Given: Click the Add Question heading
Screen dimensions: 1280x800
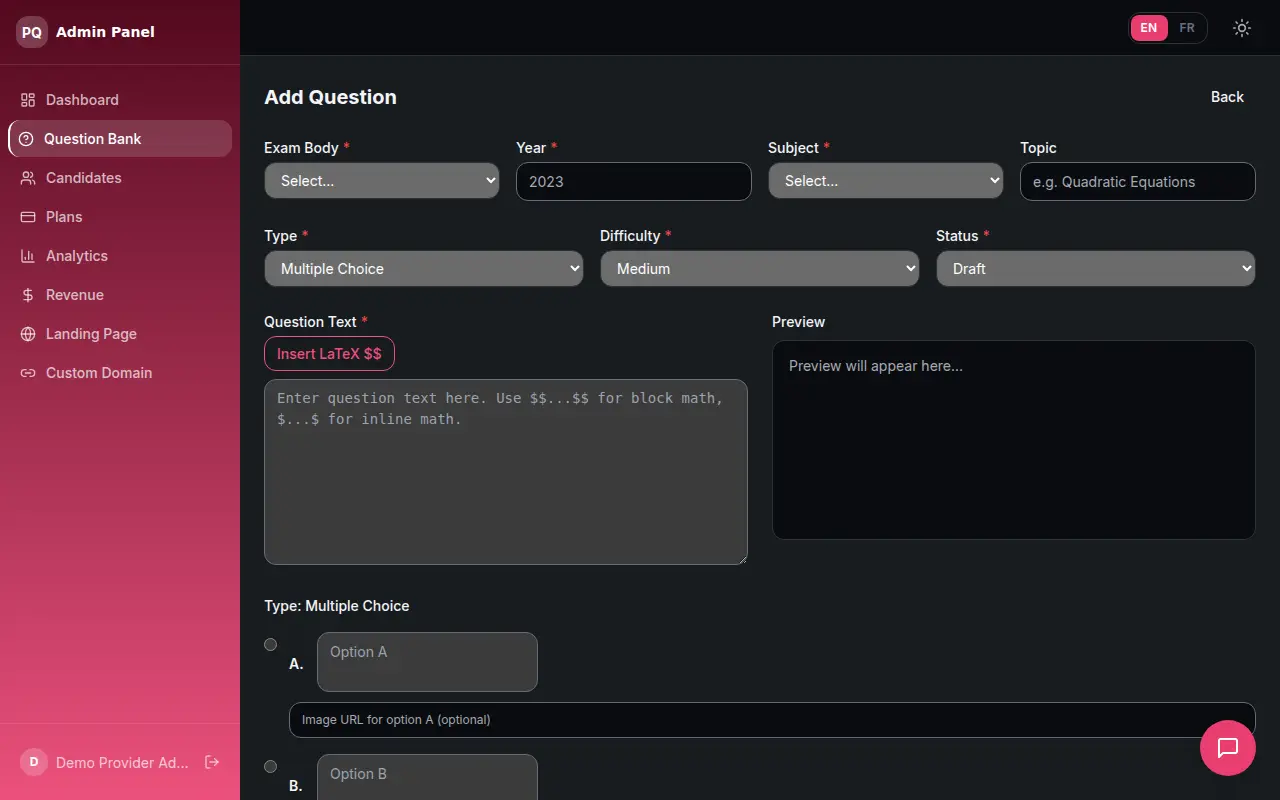Looking at the screenshot, I should click(330, 97).
